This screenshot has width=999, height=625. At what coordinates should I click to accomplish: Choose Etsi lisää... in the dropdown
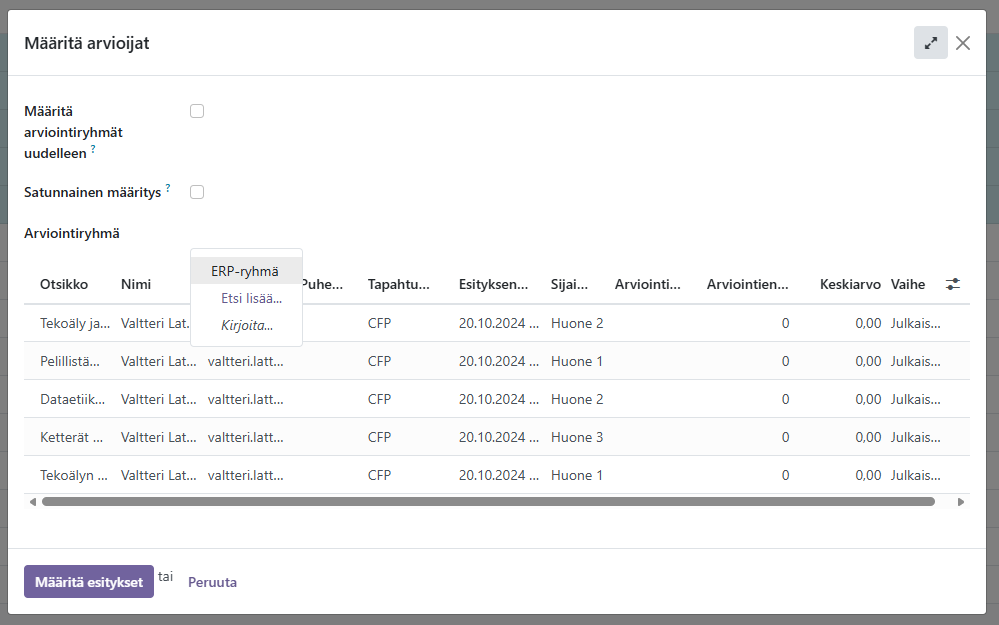(251, 298)
